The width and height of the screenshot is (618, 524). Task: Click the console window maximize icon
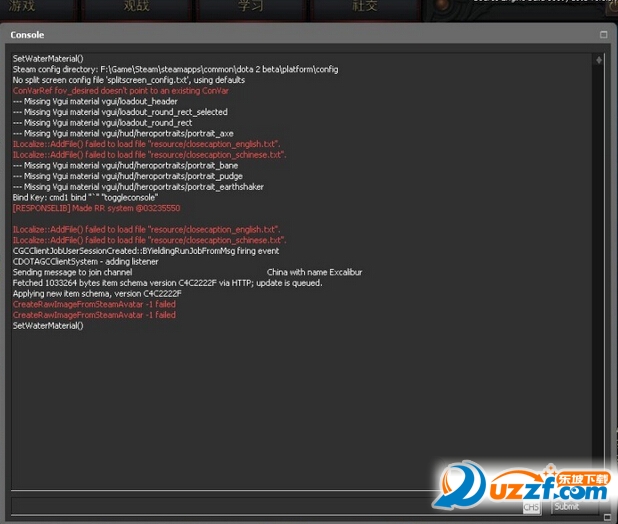pos(603,35)
